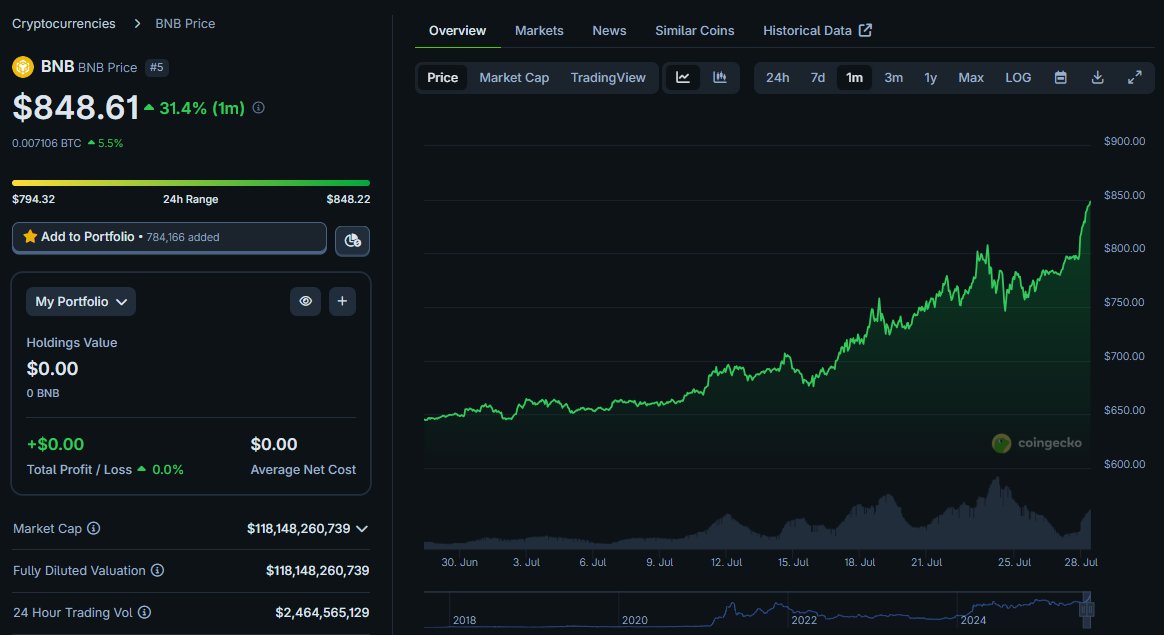Select the 1y time range
The image size is (1164, 635).
point(930,77)
